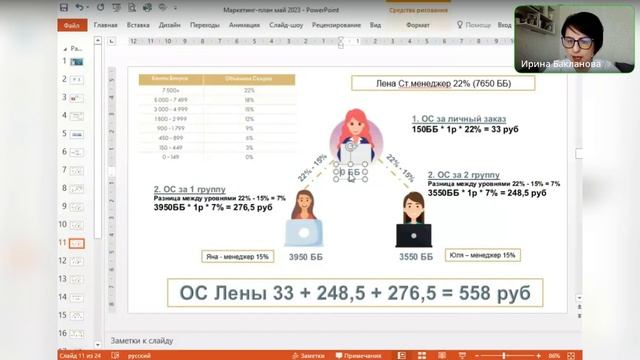Click the Вход sign-in link
The height and width of the screenshot is (360, 640).
504,25
